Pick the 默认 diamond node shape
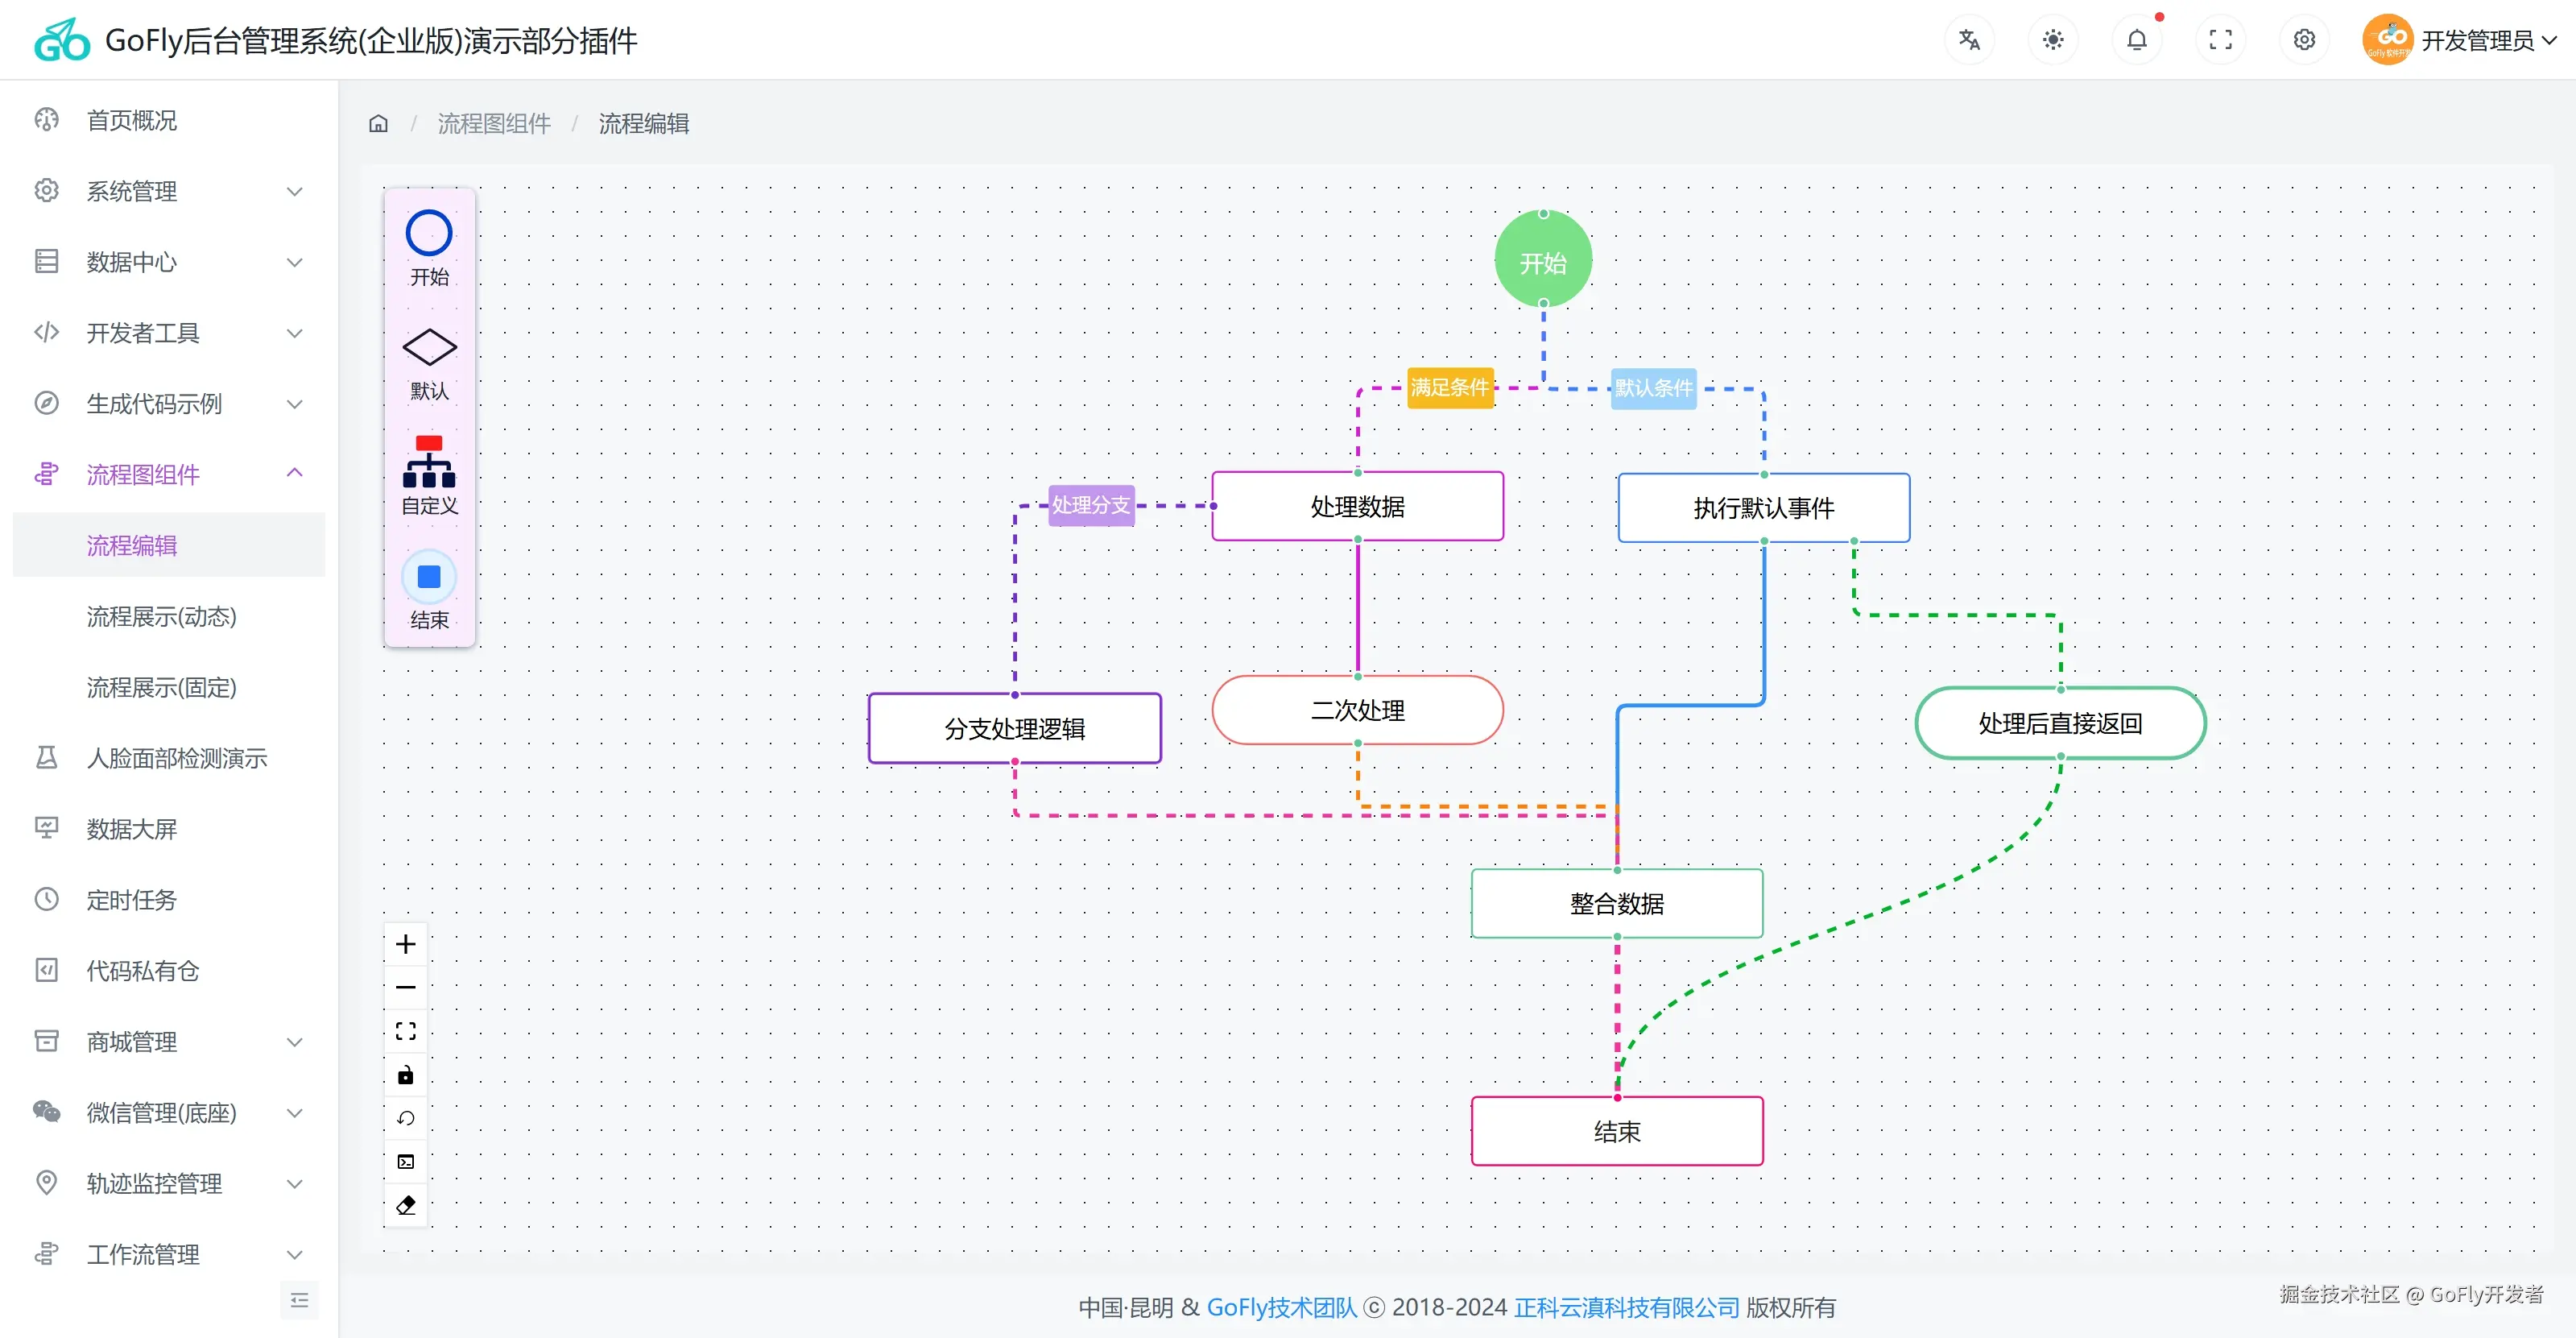The height and width of the screenshot is (1338, 2576). click(429, 348)
